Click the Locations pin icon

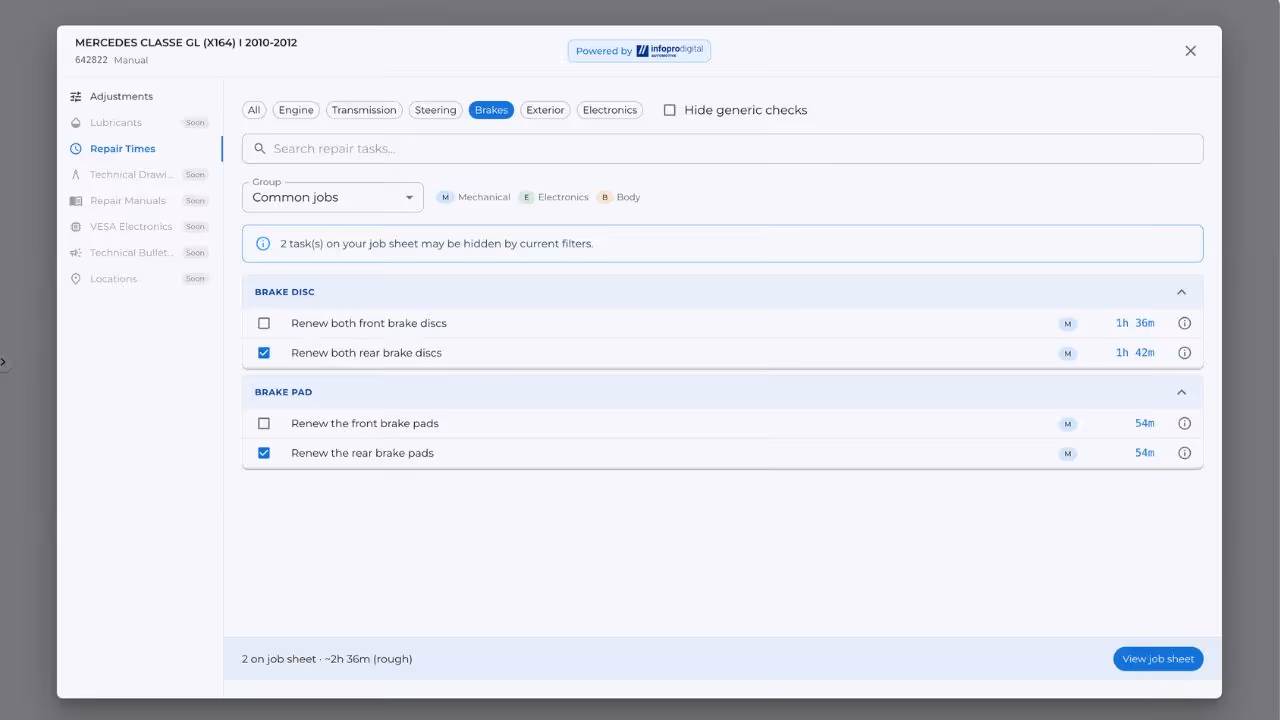[76, 279]
